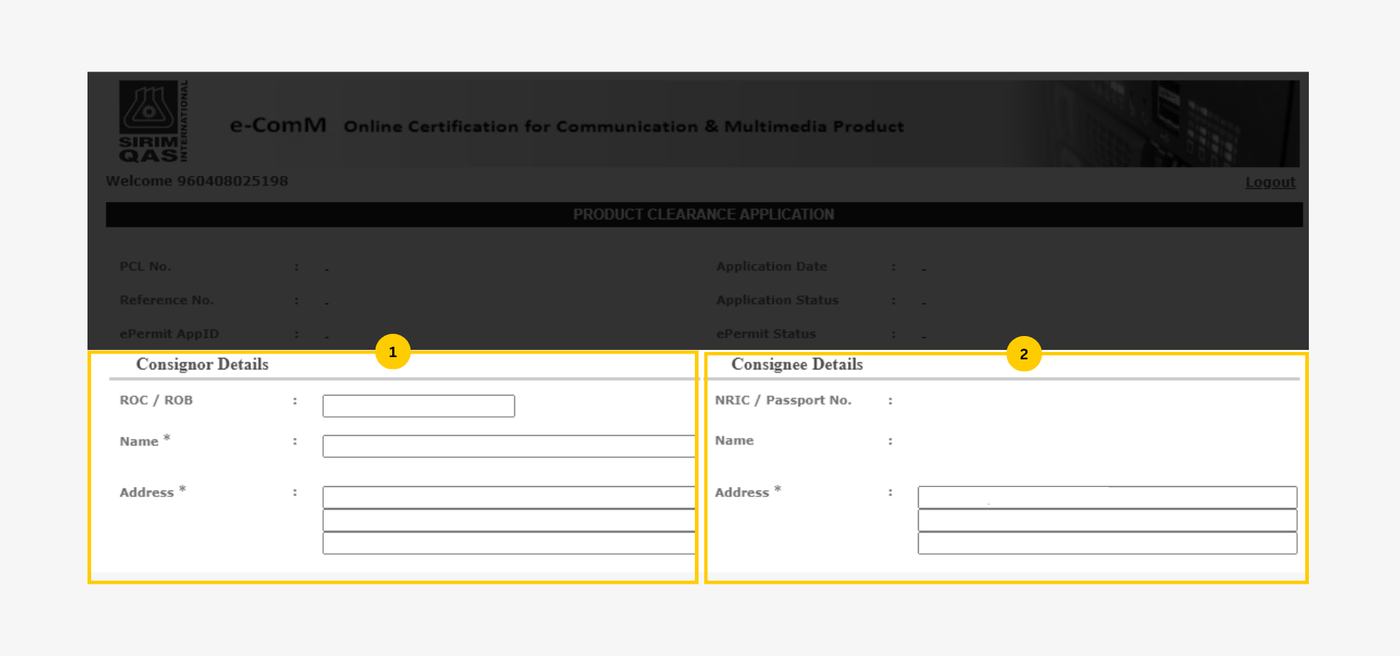Click the yellow badge numbered 1
The image size is (1400, 656).
[x=393, y=352]
